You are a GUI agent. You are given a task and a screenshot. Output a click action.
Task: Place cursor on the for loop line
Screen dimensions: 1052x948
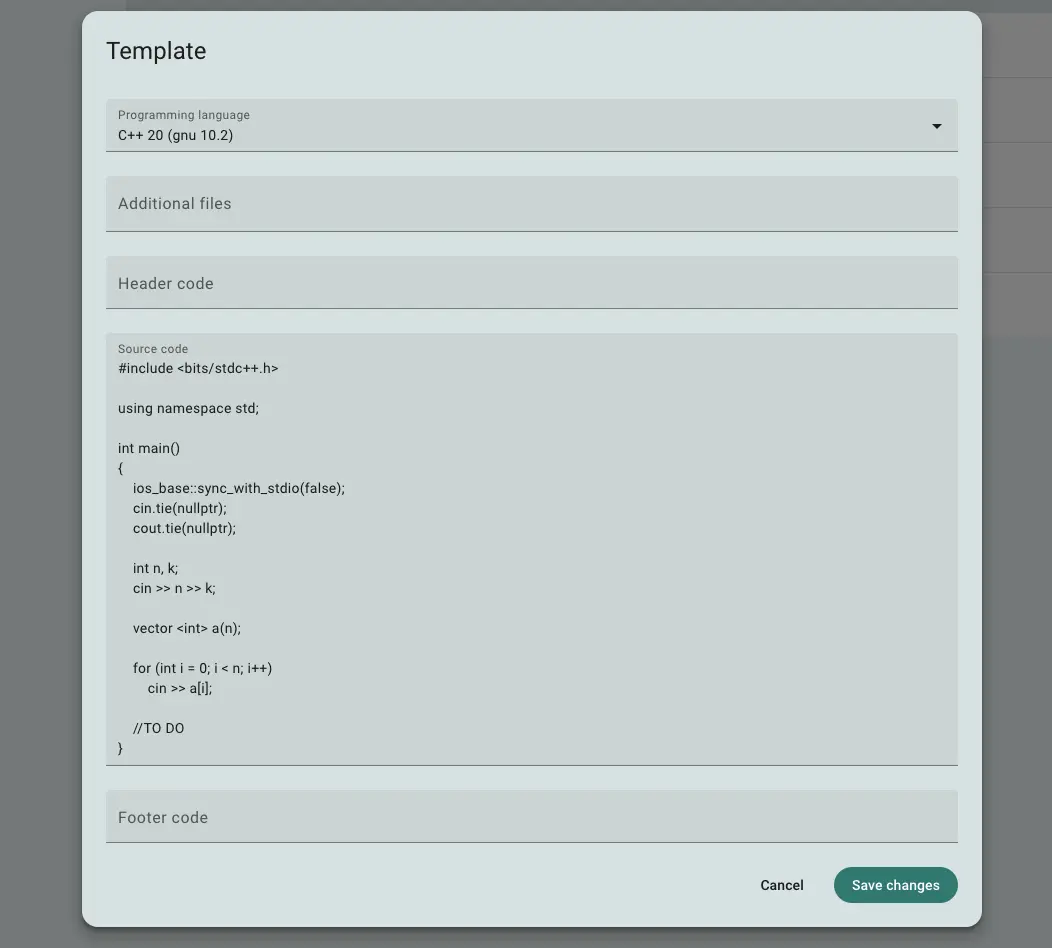(203, 668)
